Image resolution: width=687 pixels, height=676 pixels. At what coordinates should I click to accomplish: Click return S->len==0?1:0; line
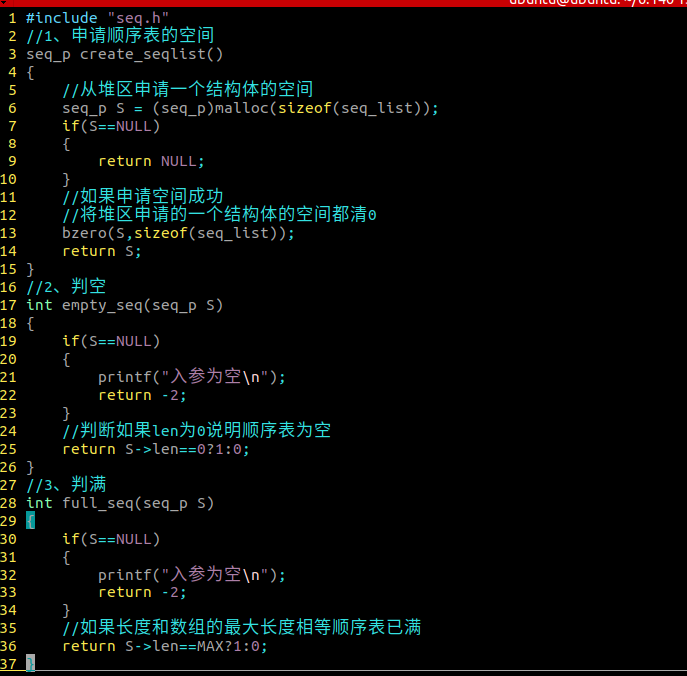tap(156, 449)
